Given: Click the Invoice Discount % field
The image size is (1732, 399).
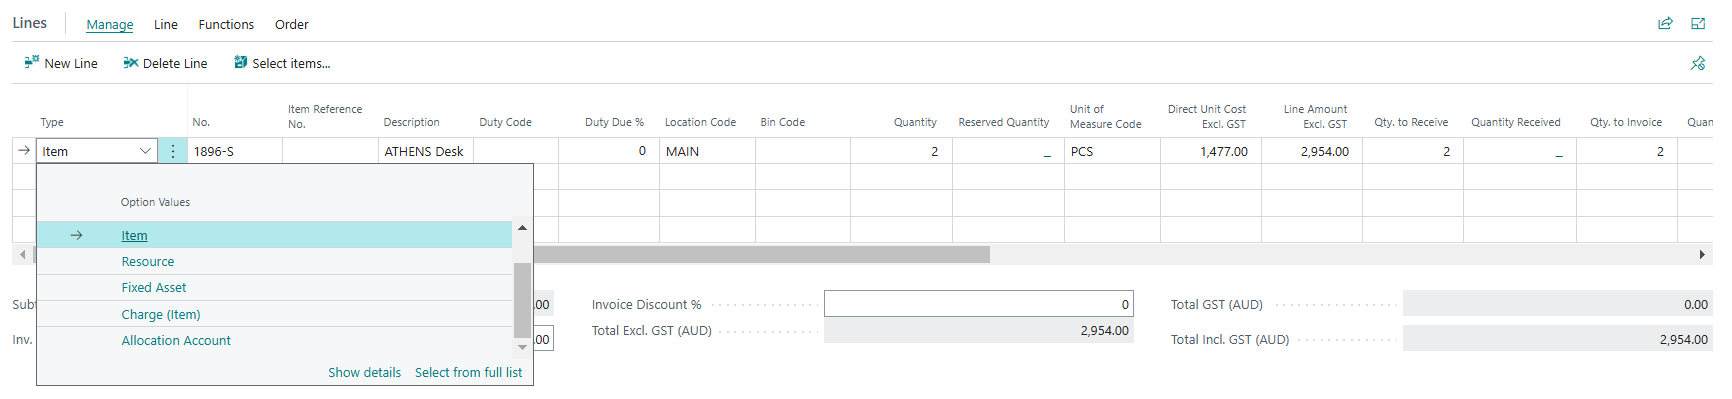Looking at the screenshot, I should coord(978,304).
